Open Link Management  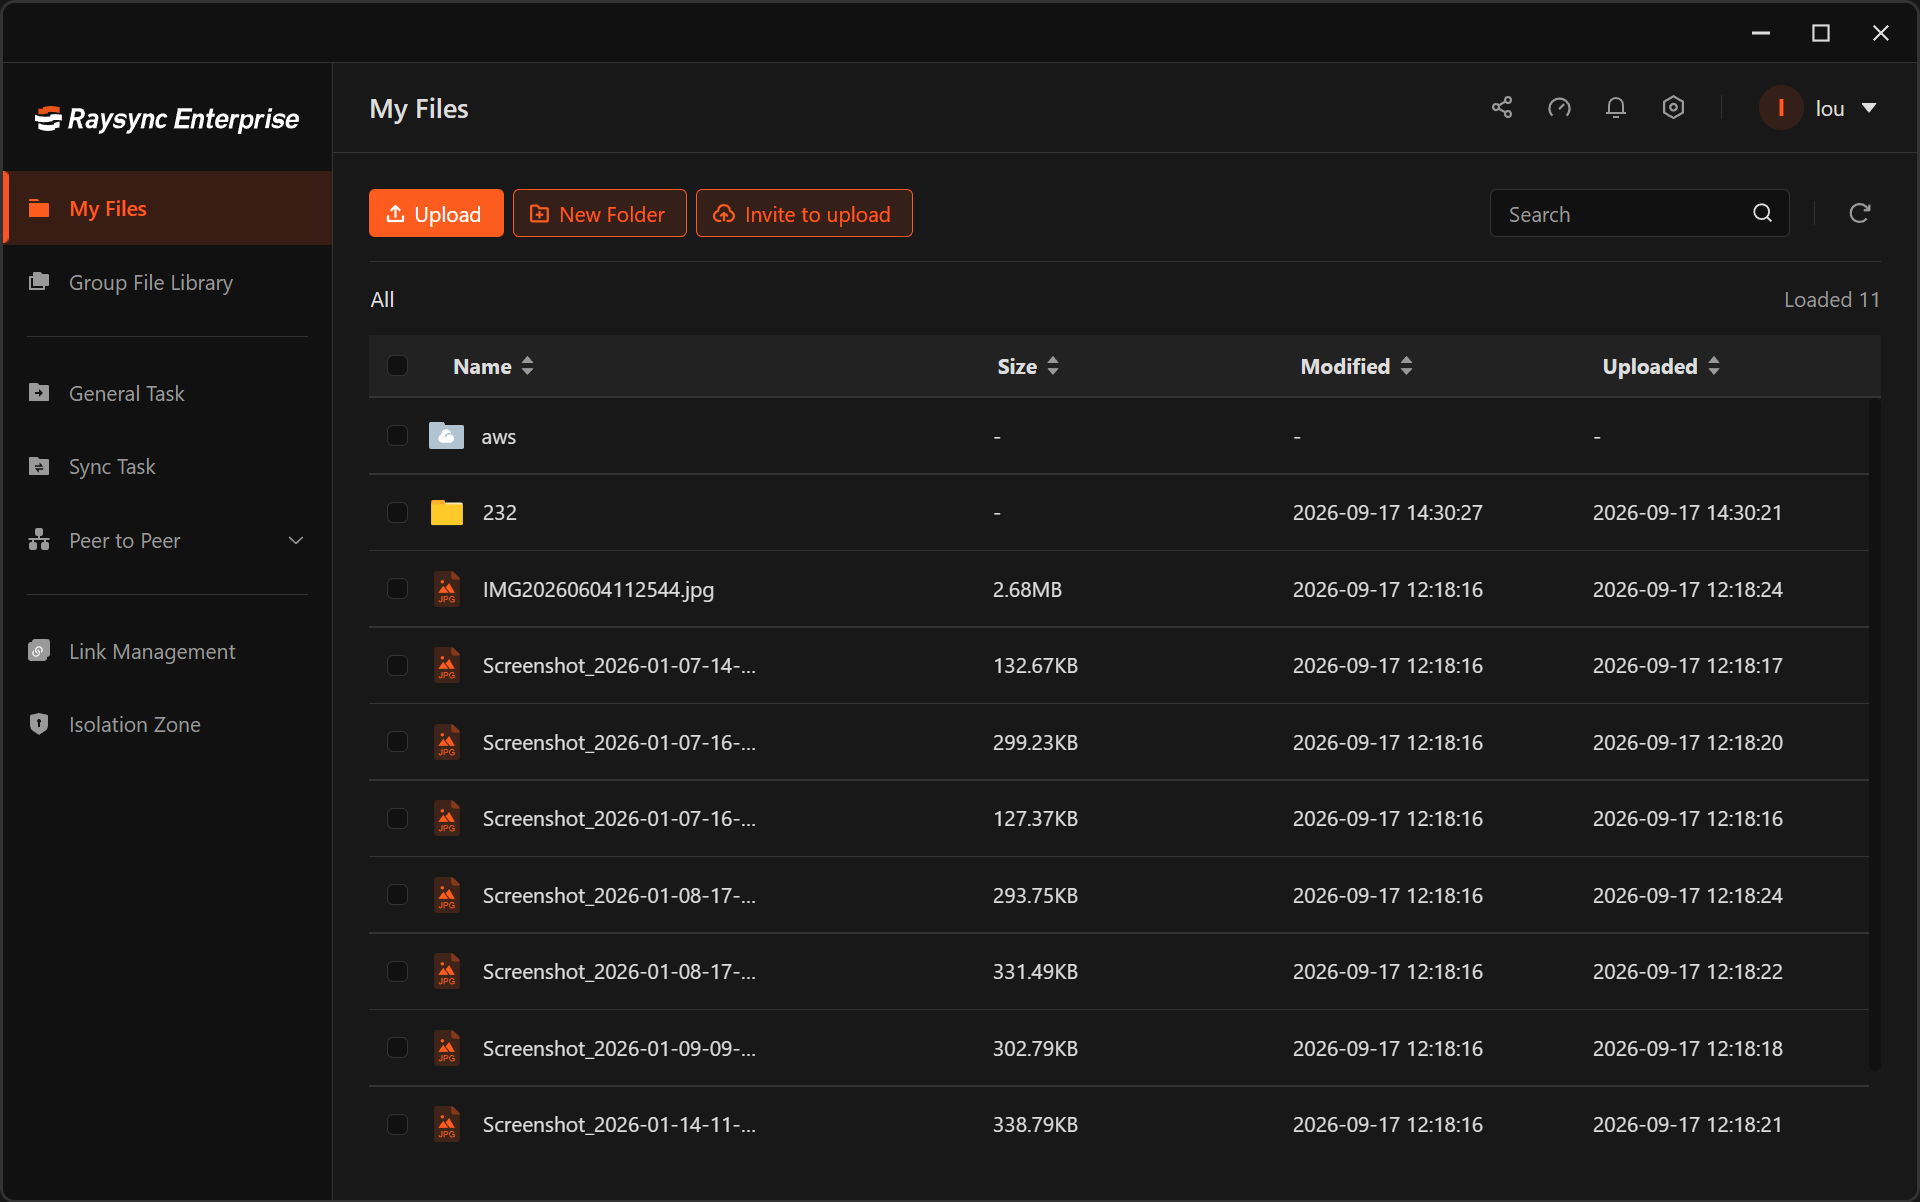(168, 652)
